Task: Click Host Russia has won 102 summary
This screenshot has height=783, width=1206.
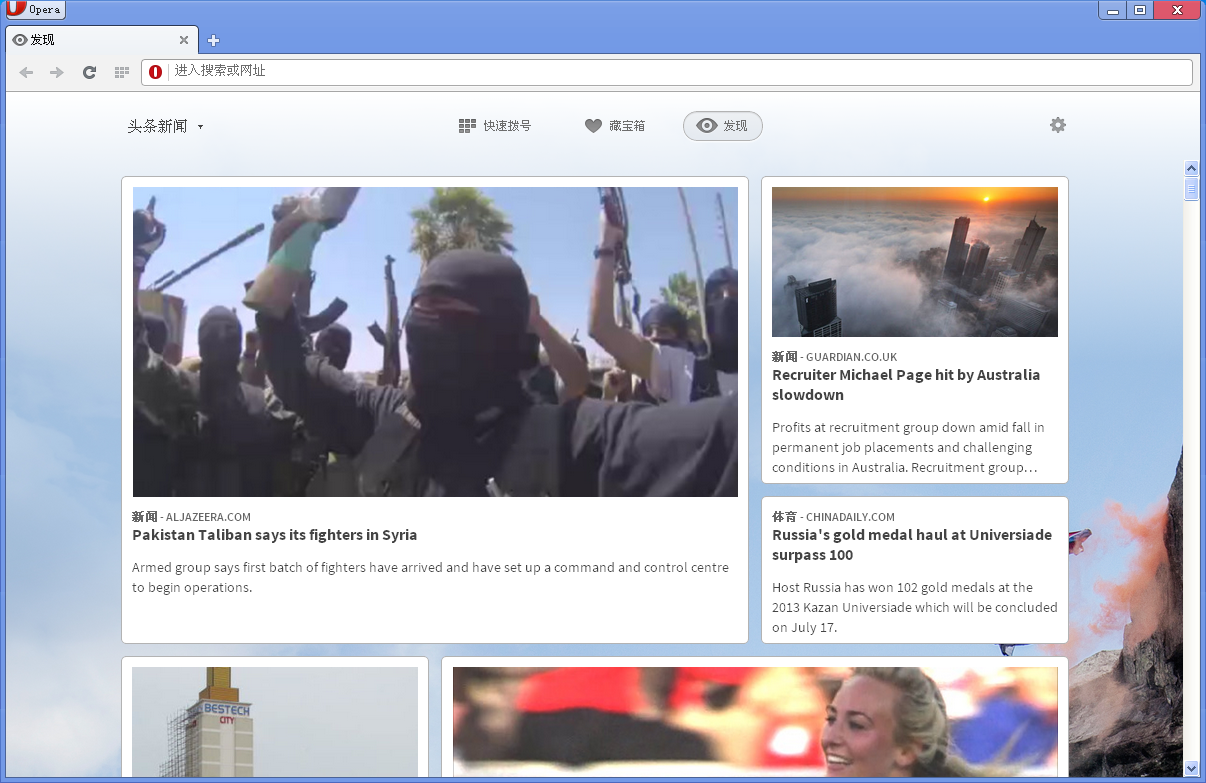Action: [914, 607]
